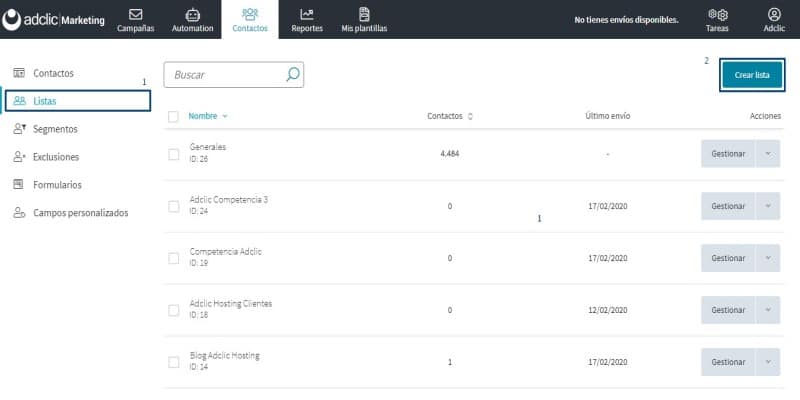Click the Adclic user profile icon

774,14
